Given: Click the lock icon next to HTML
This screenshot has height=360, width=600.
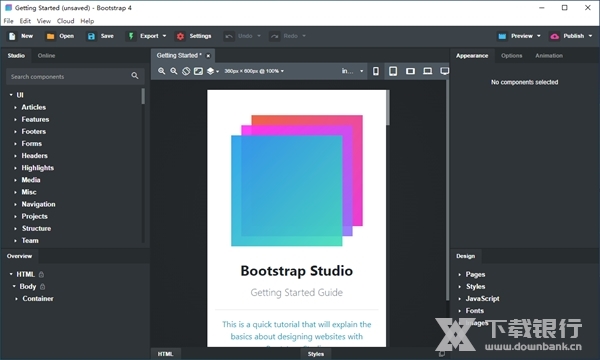Looking at the screenshot, I should point(41,274).
